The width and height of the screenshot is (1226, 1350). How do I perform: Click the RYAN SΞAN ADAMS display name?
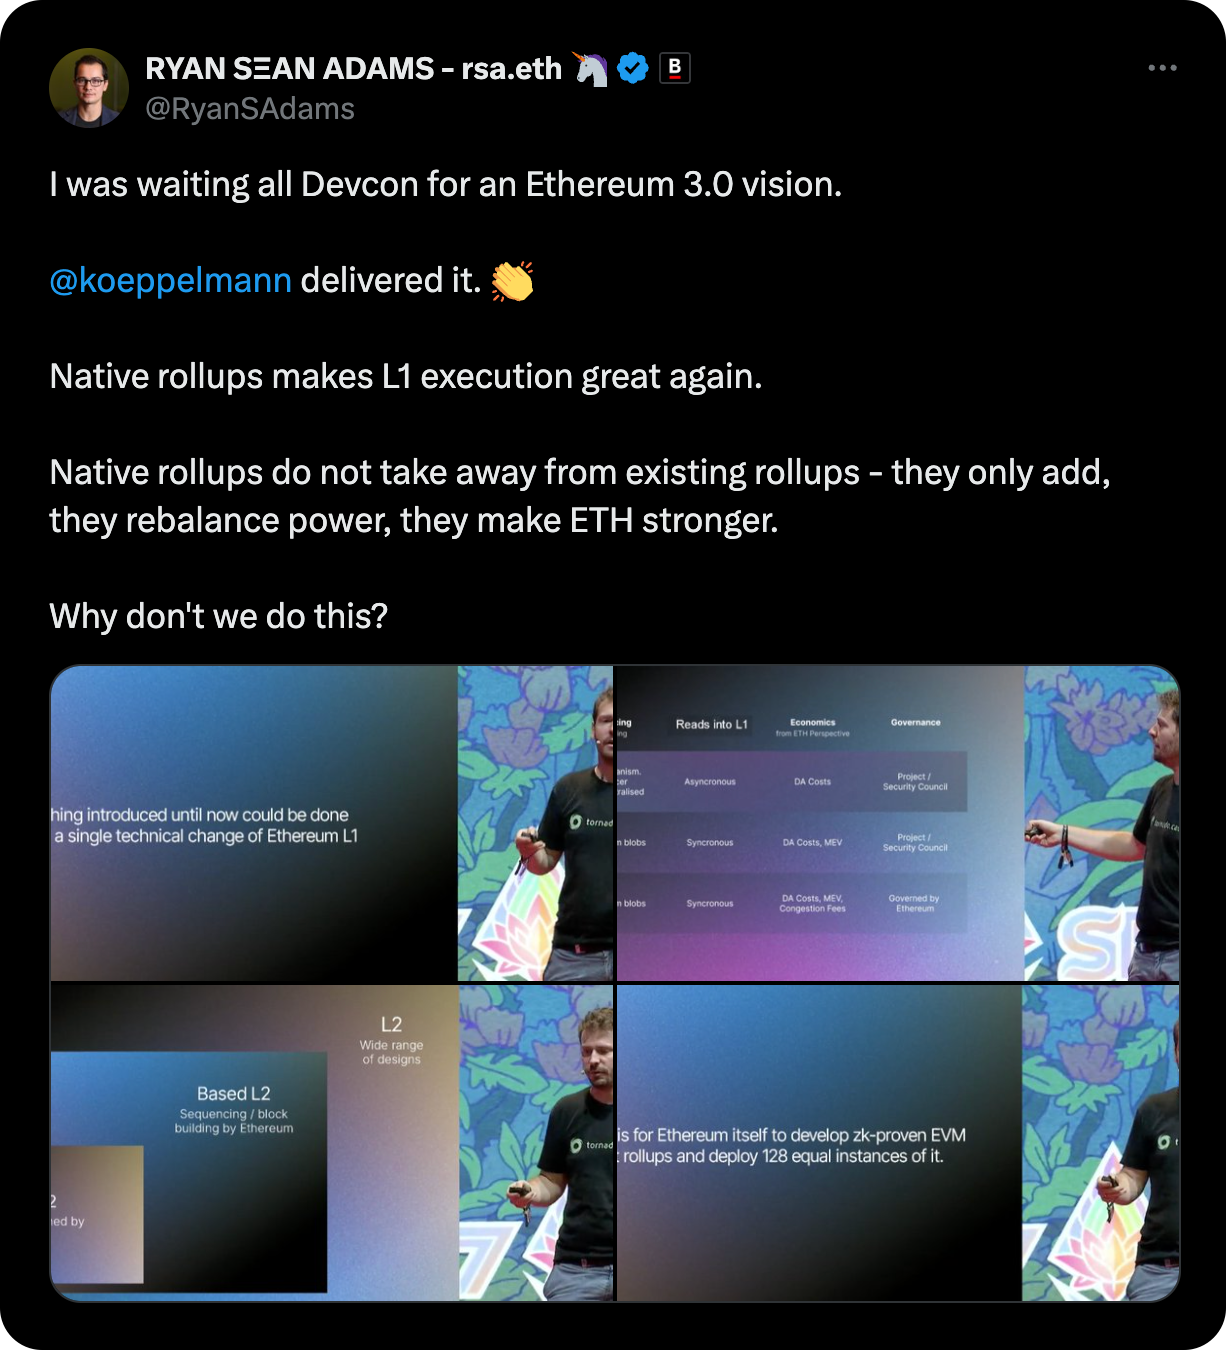coord(353,68)
